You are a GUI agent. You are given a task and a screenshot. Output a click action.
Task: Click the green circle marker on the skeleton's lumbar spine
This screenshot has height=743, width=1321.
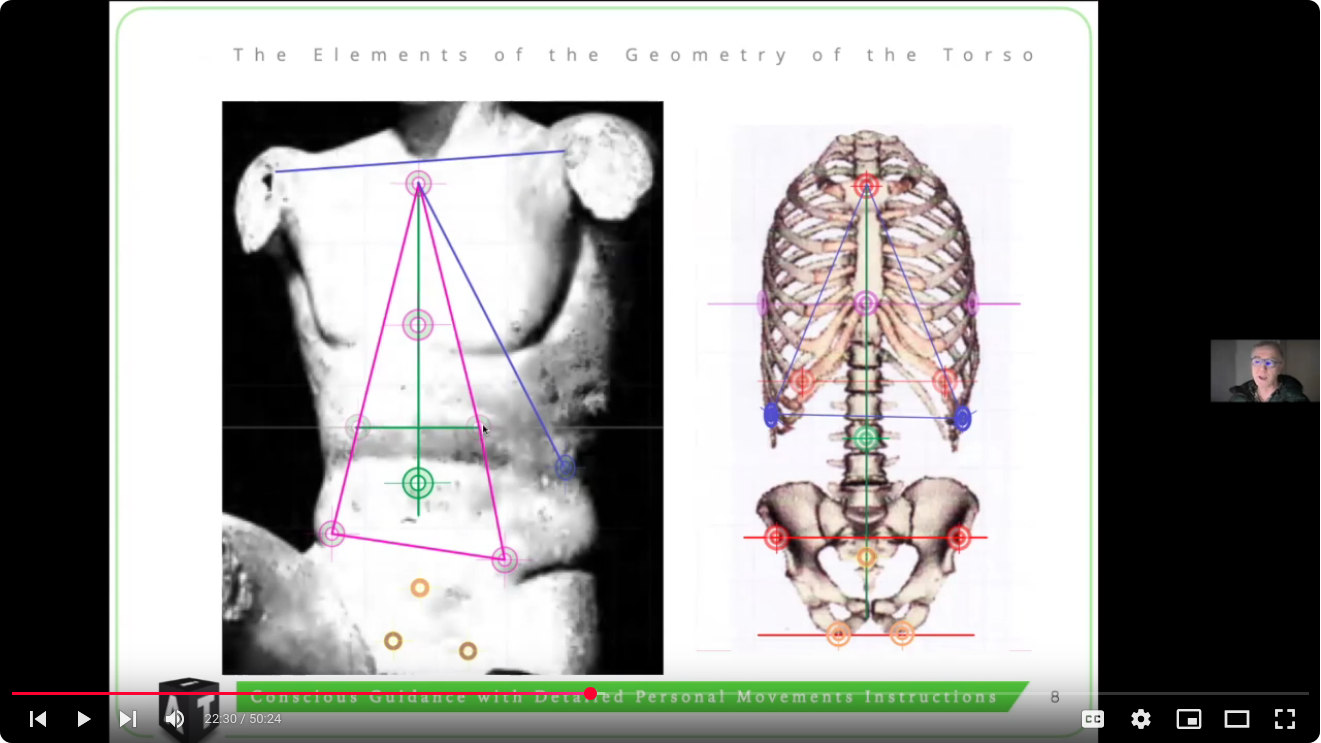(x=866, y=437)
